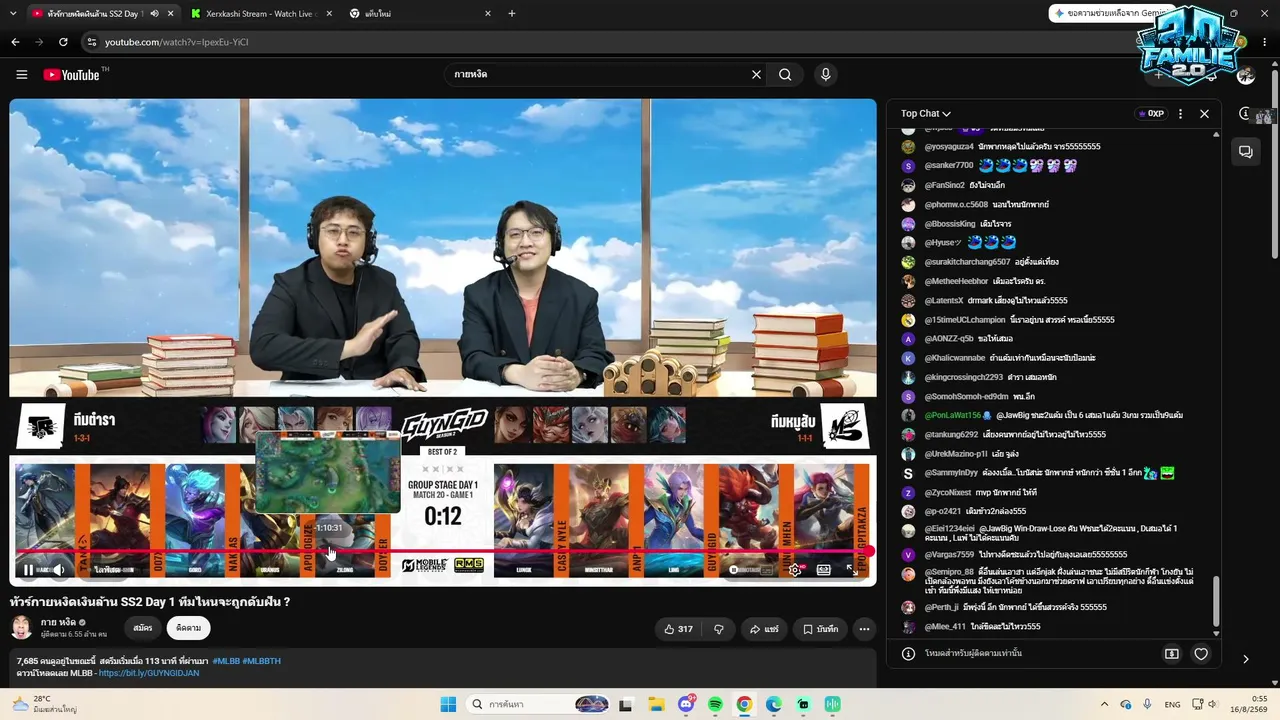Follow the bit.ly/GUYNGIDJAN link
The image size is (1280, 720).
pyautogui.click(x=149, y=673)
